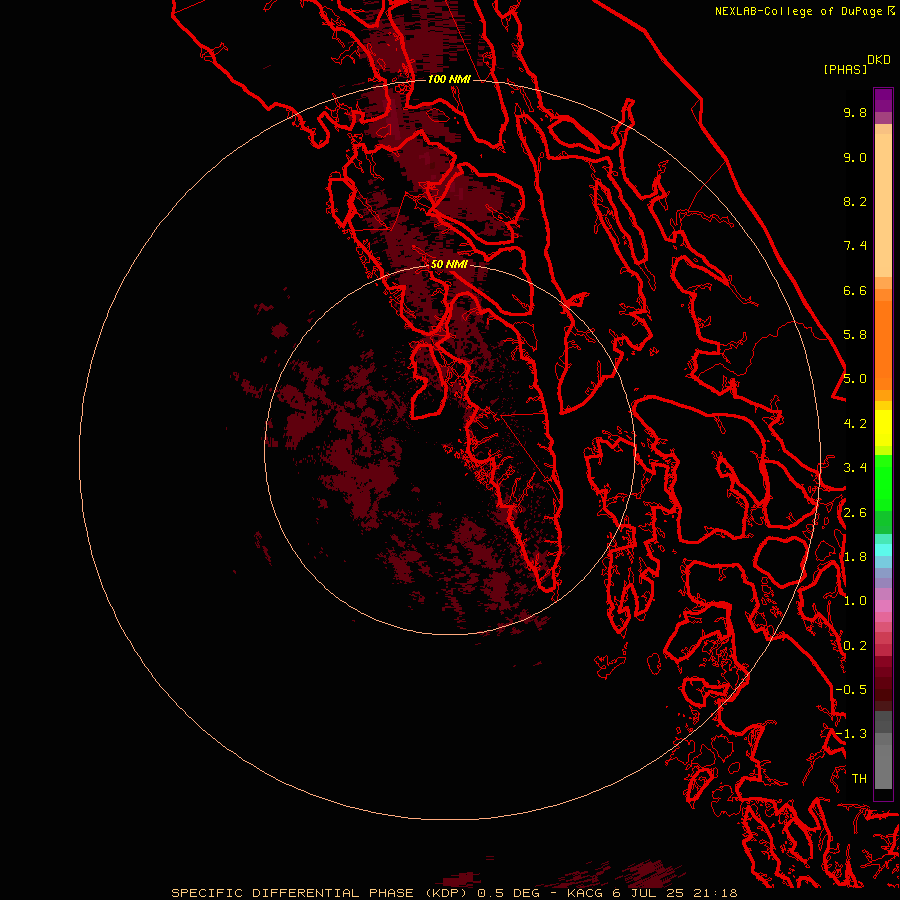Click the 100 NMI range ring label

449,79
